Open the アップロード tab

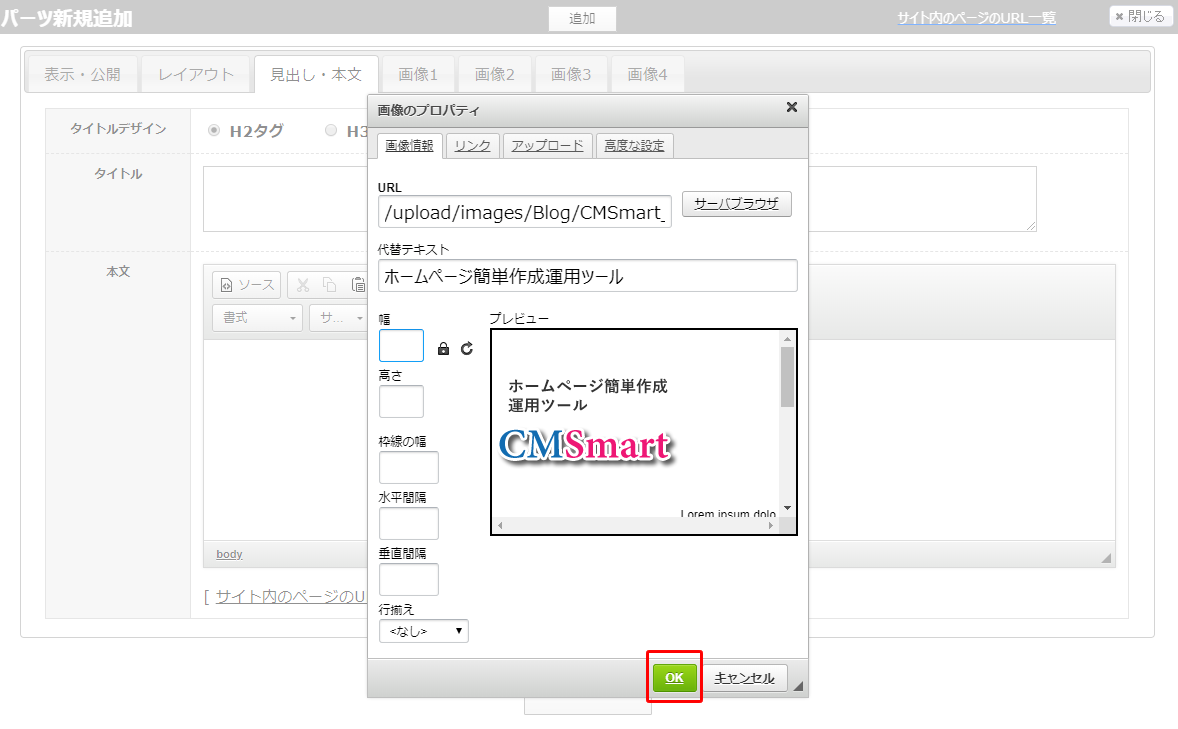tap(547, 146)
